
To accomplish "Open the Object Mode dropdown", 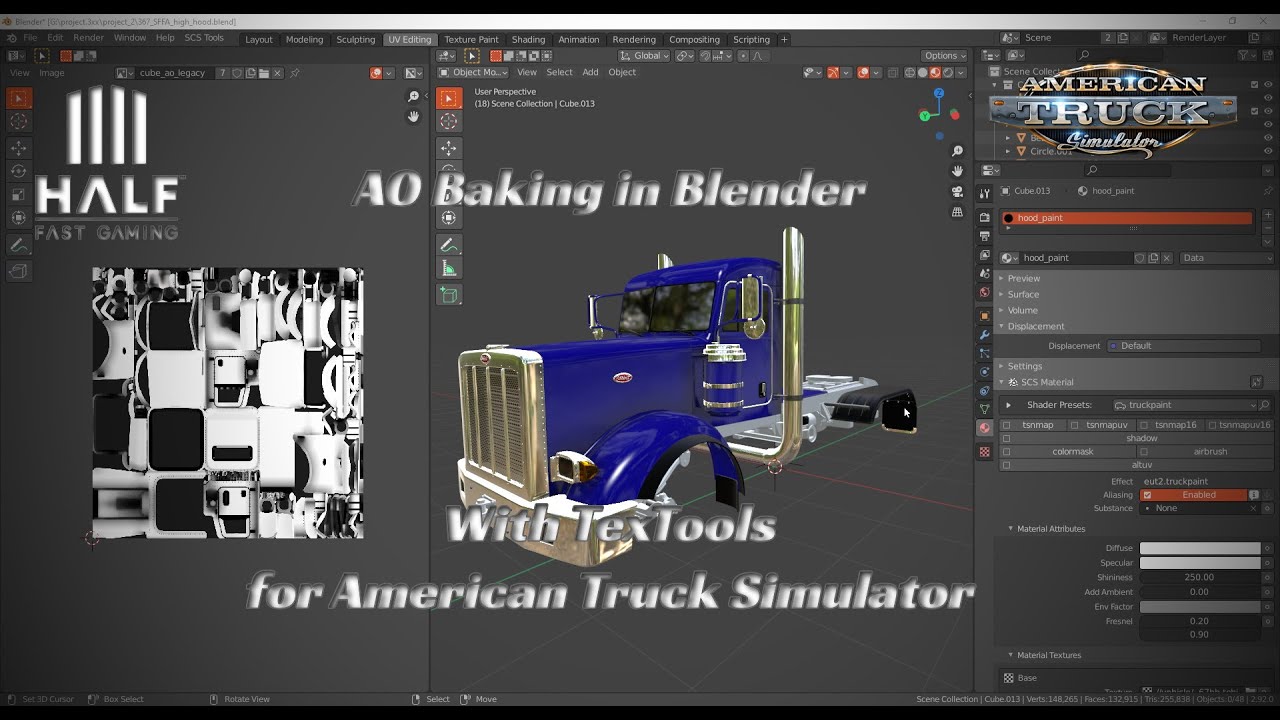I will (x=473, y=72).
